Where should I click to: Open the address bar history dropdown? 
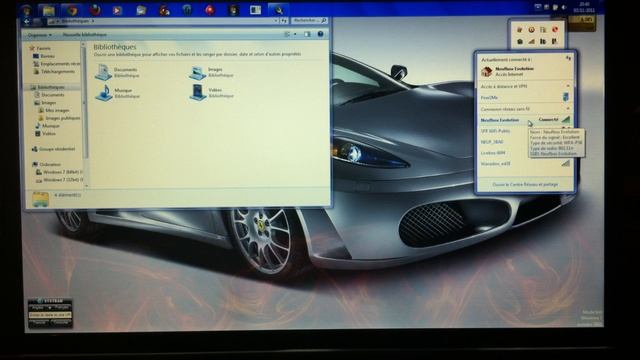point(276,20)
